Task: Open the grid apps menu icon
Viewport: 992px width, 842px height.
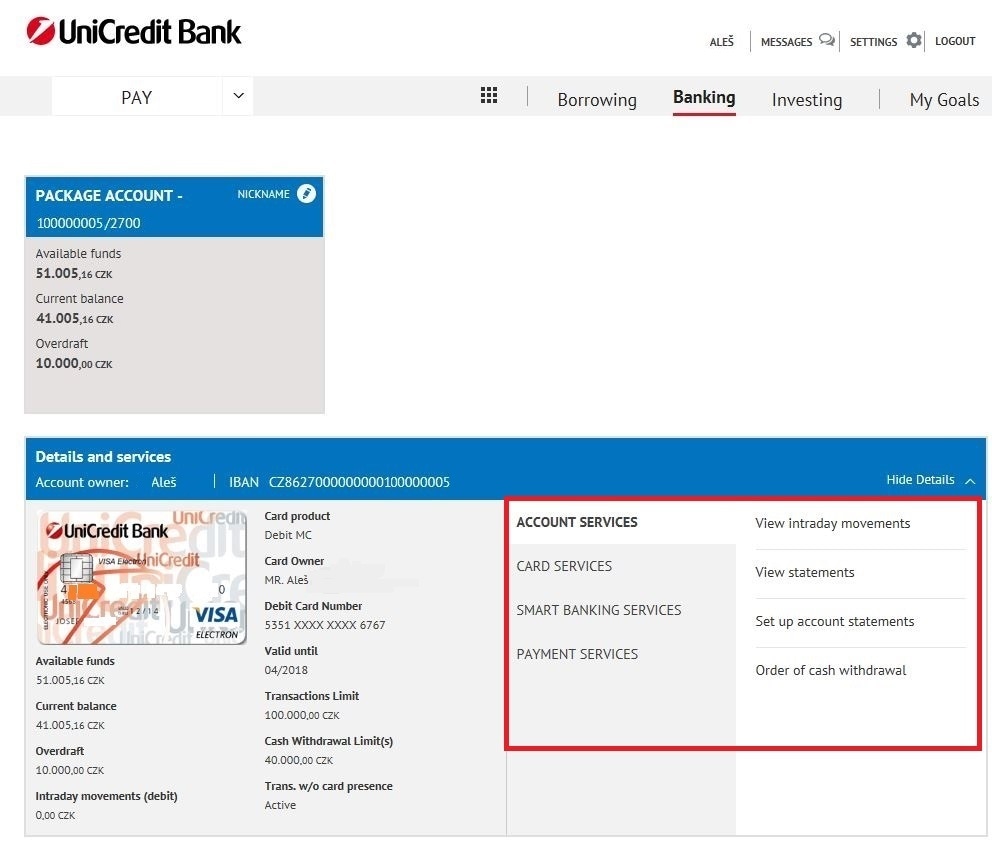Action: tap(488, 95)
